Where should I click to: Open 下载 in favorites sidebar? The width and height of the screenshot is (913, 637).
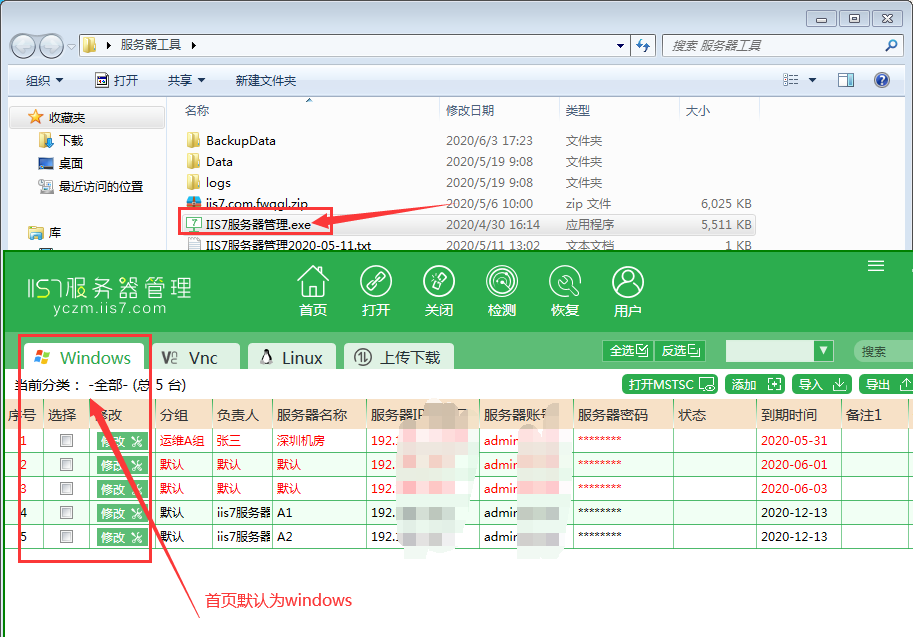pos(71,140)
